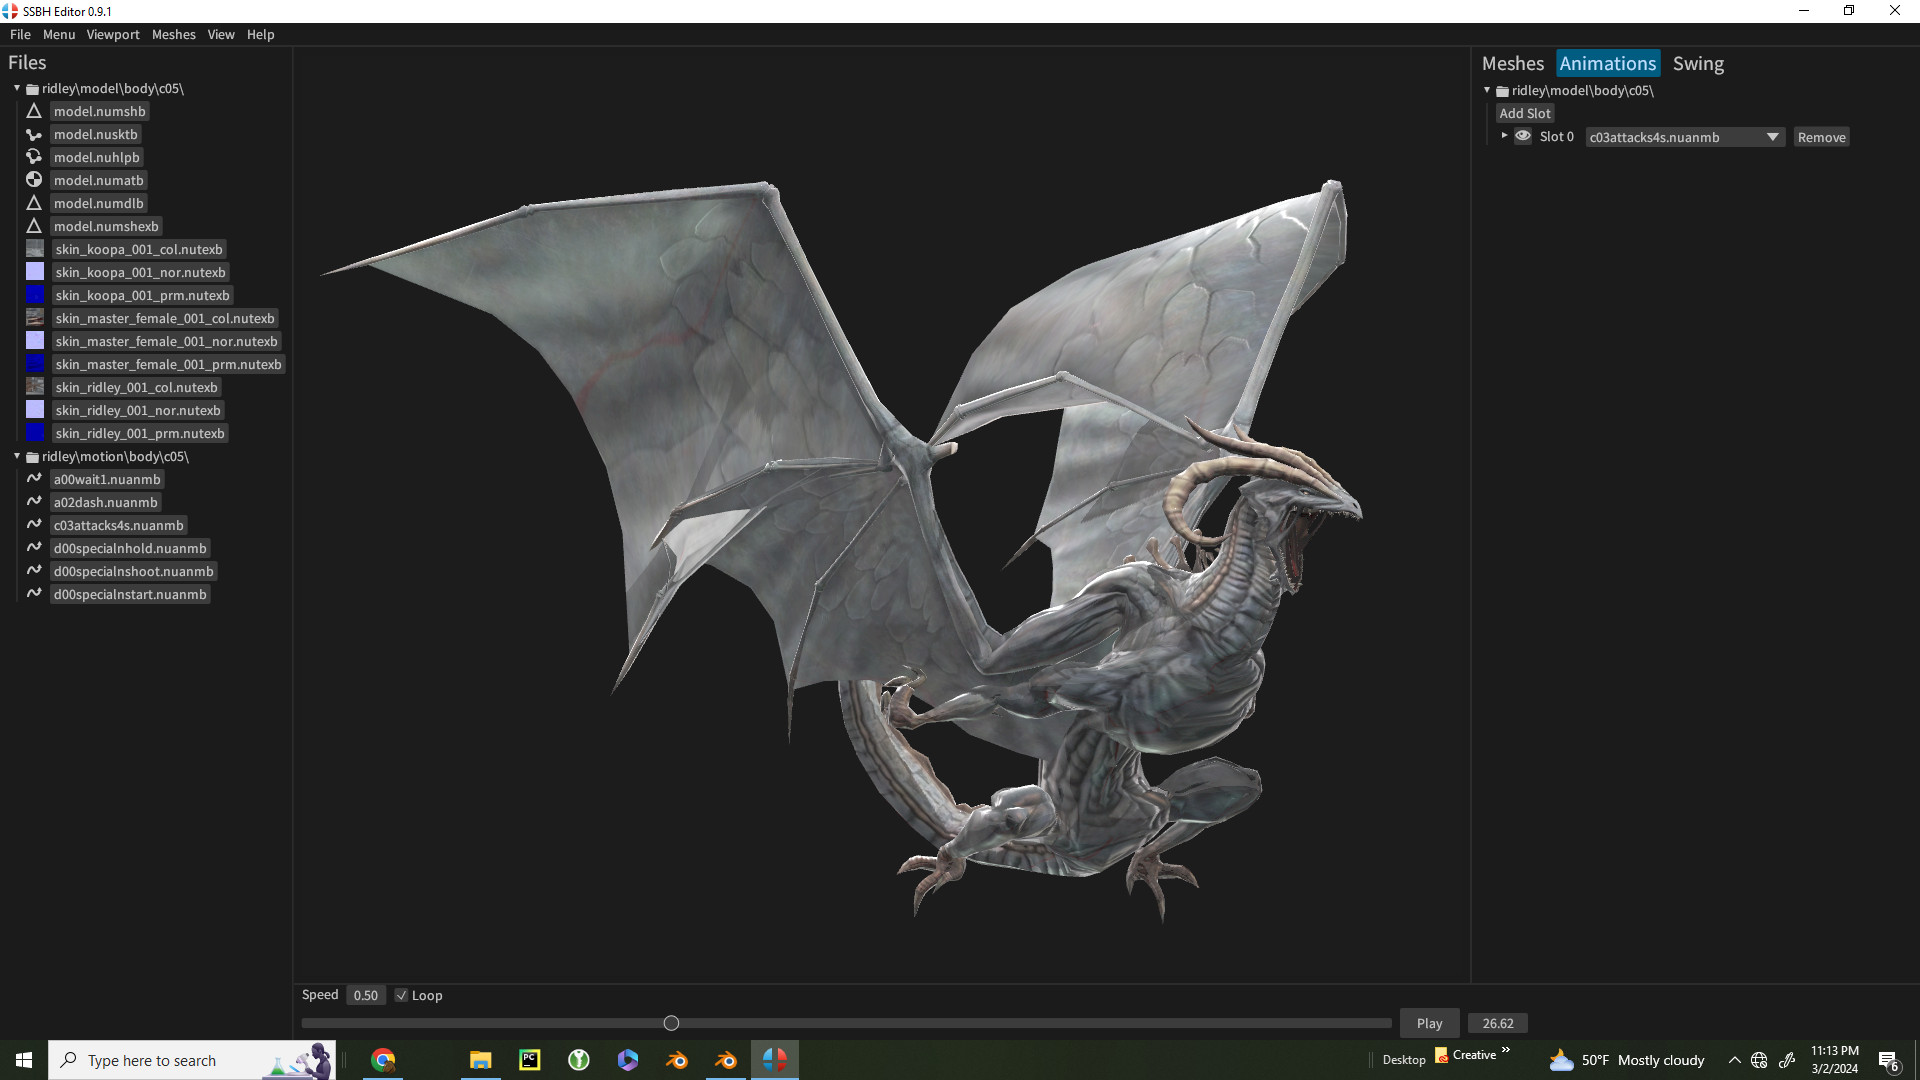This screenshot has height=1080, width=1920.
Task: Disable the Loop checkbox
Action: tap(401, 995)
